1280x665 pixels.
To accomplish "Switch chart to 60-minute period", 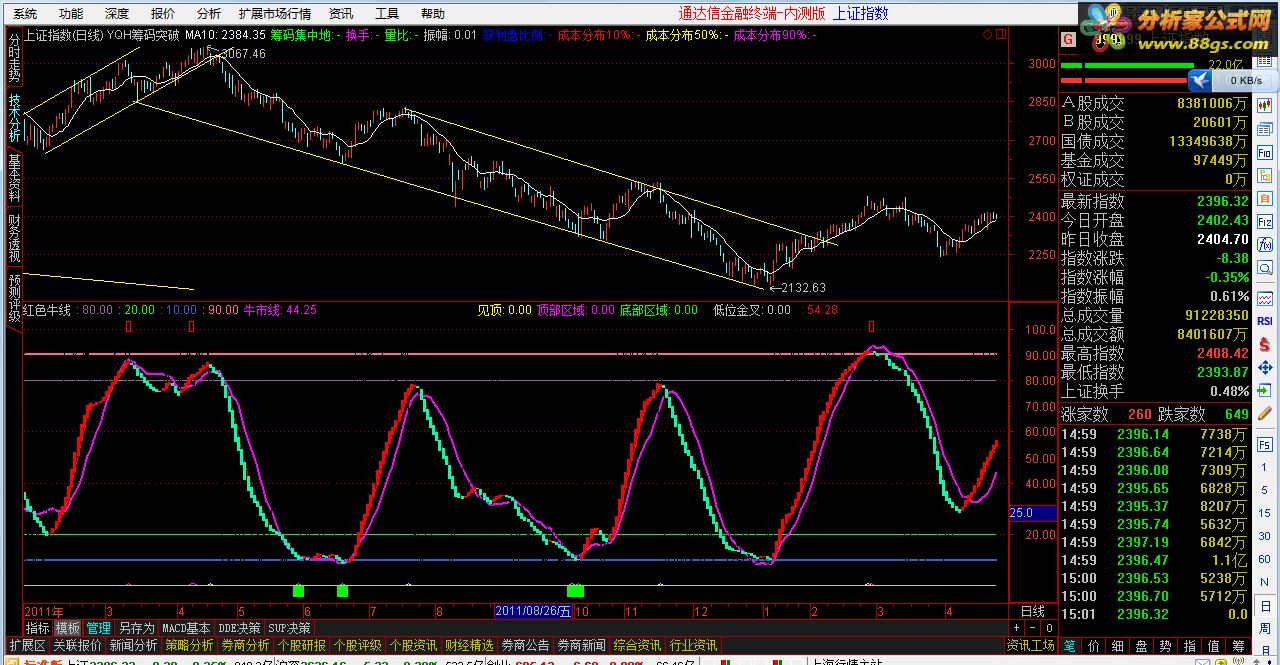I will click(x=1264, y=559).
